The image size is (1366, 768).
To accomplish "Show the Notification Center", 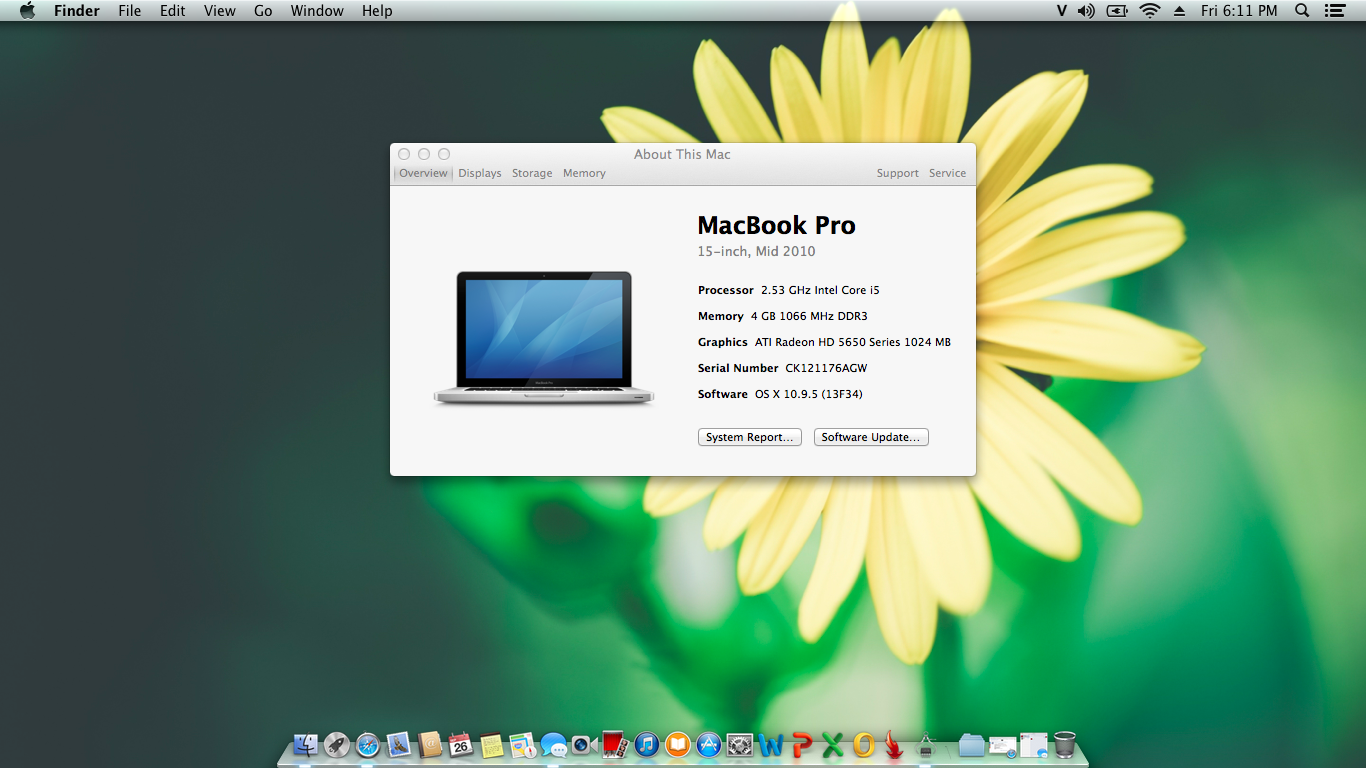I will click(x=1334, y=11).
